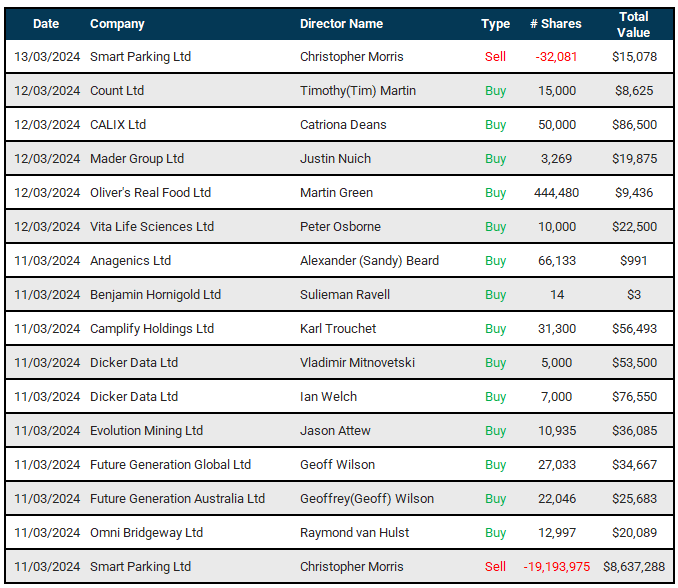Screen dimensions: 678x588
Task: Click the CALIX Ltd company name
Action: pos(118,125)
